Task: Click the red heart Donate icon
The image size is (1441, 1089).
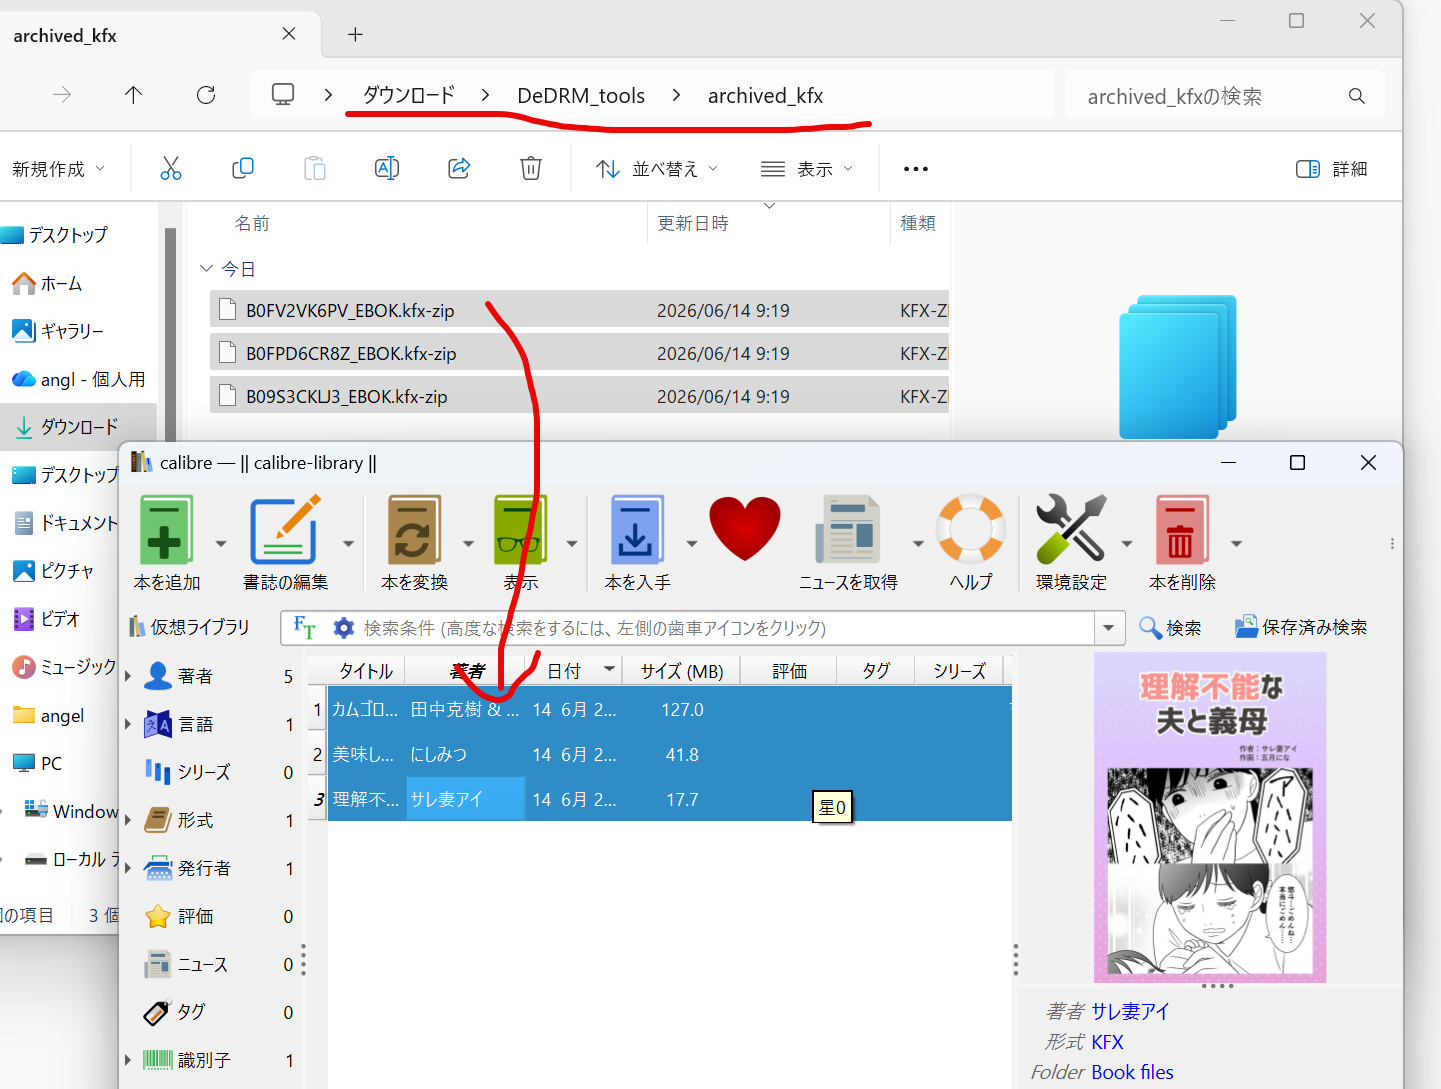Action: click(745, 528)
